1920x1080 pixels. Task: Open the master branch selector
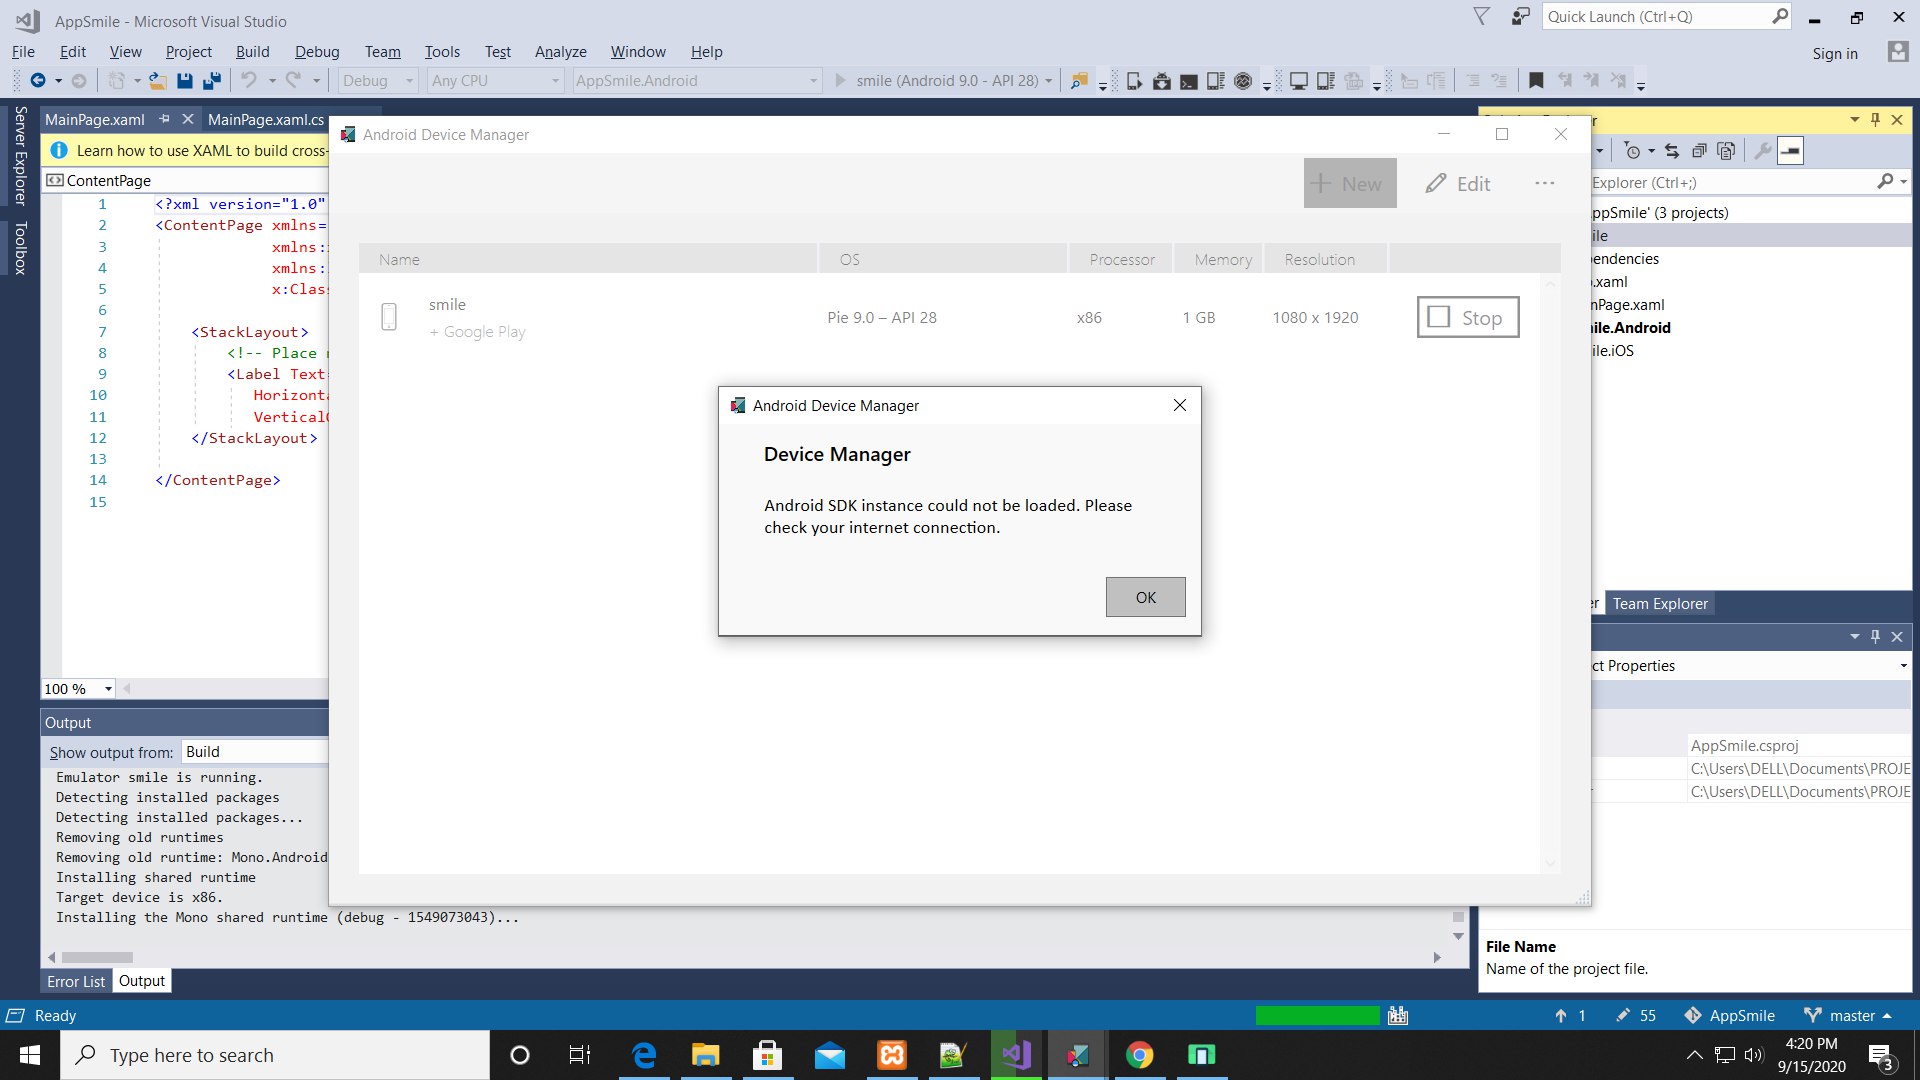point(1847,1016)
